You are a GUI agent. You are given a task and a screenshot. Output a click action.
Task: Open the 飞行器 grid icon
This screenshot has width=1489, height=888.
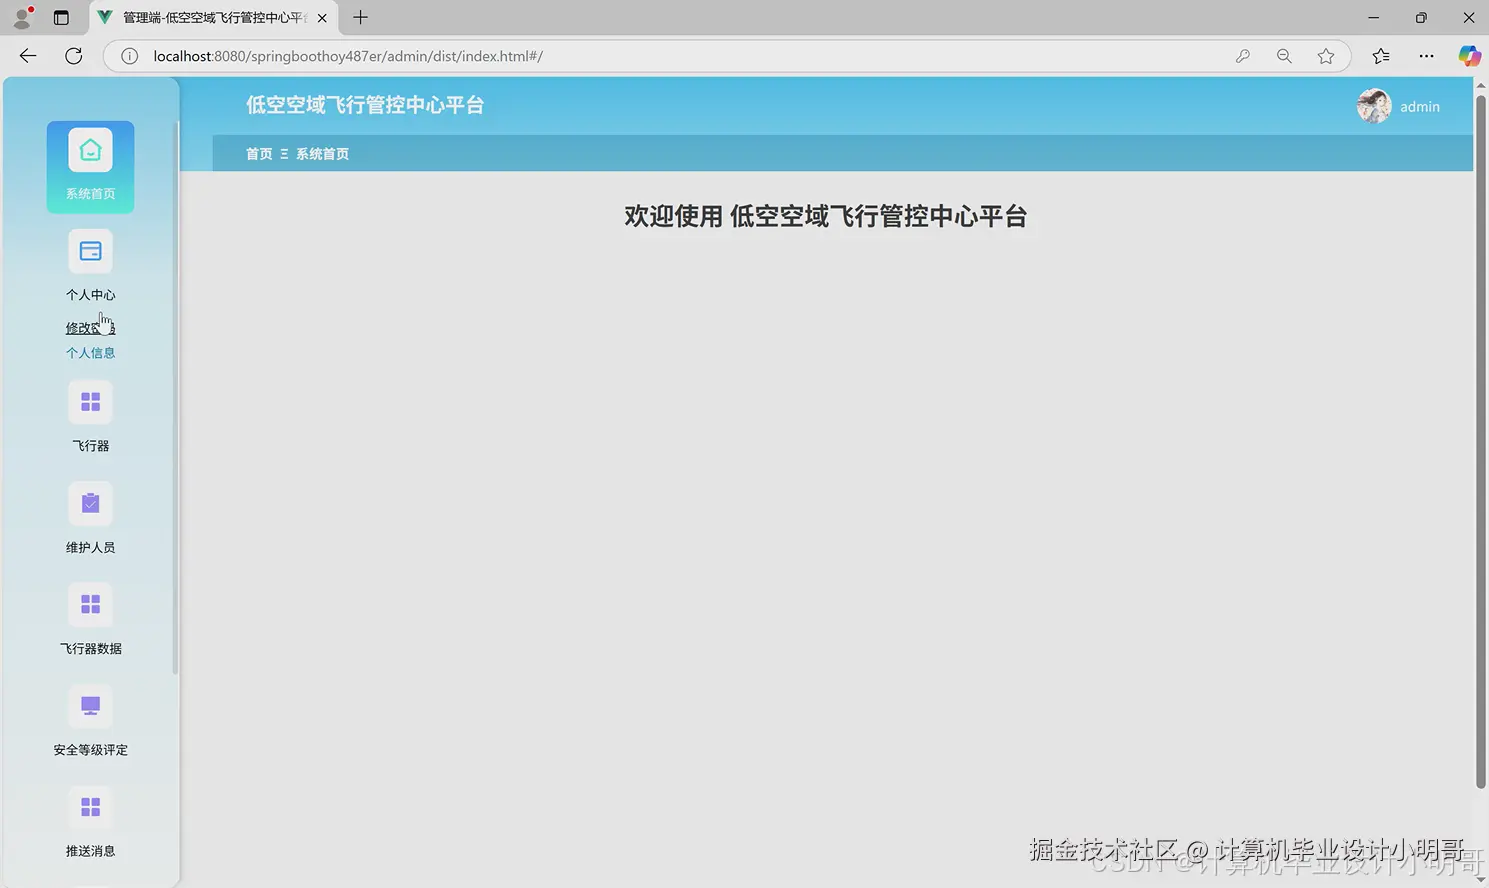[90, 400]
